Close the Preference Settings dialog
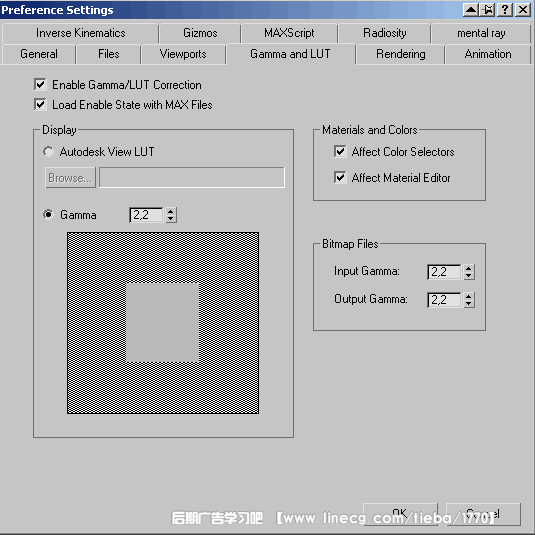 (x=523, y=10)
